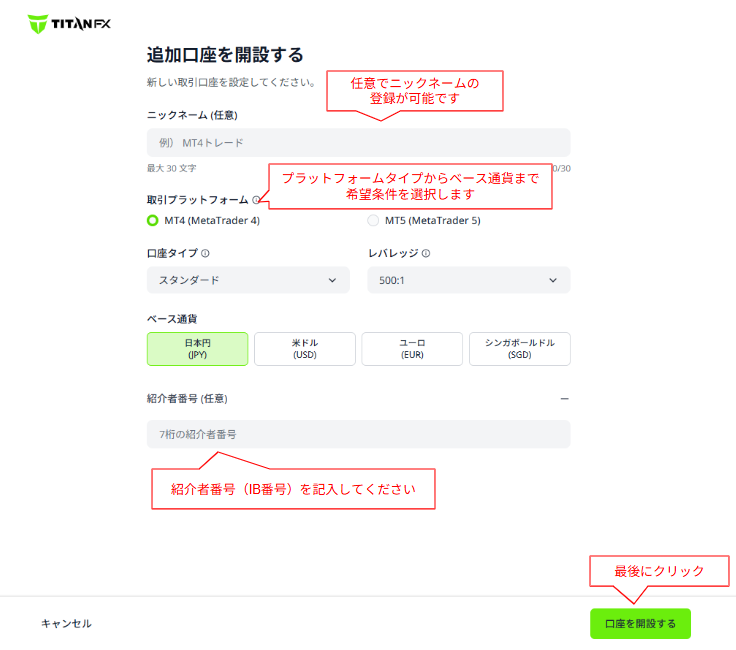Choose 米ドル (USD) as base currency

click(305, 349)
